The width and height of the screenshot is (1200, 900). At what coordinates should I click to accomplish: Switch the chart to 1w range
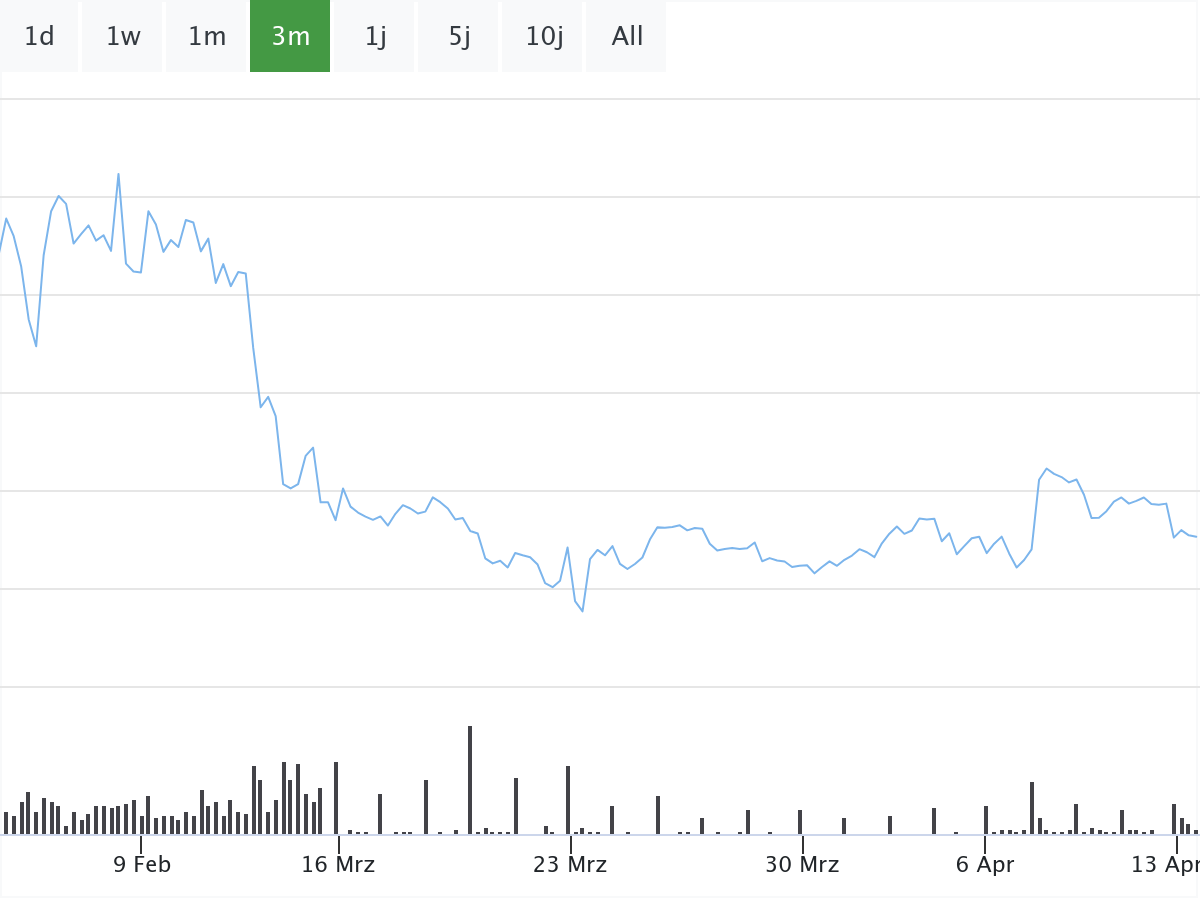click(123, 37)
